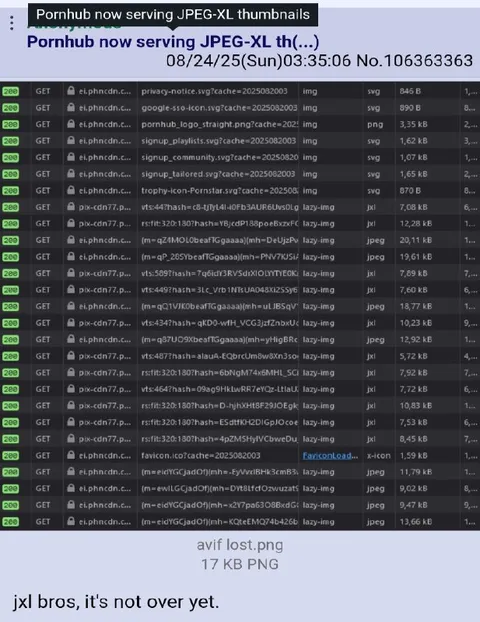Click the png type cell

[375, 125]
